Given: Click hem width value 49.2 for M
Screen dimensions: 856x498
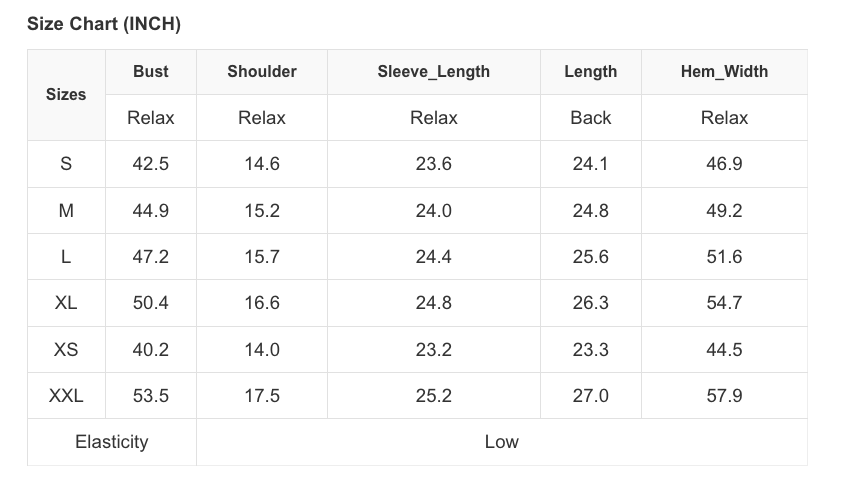Looking at the screenshot, I should point(724,211).
